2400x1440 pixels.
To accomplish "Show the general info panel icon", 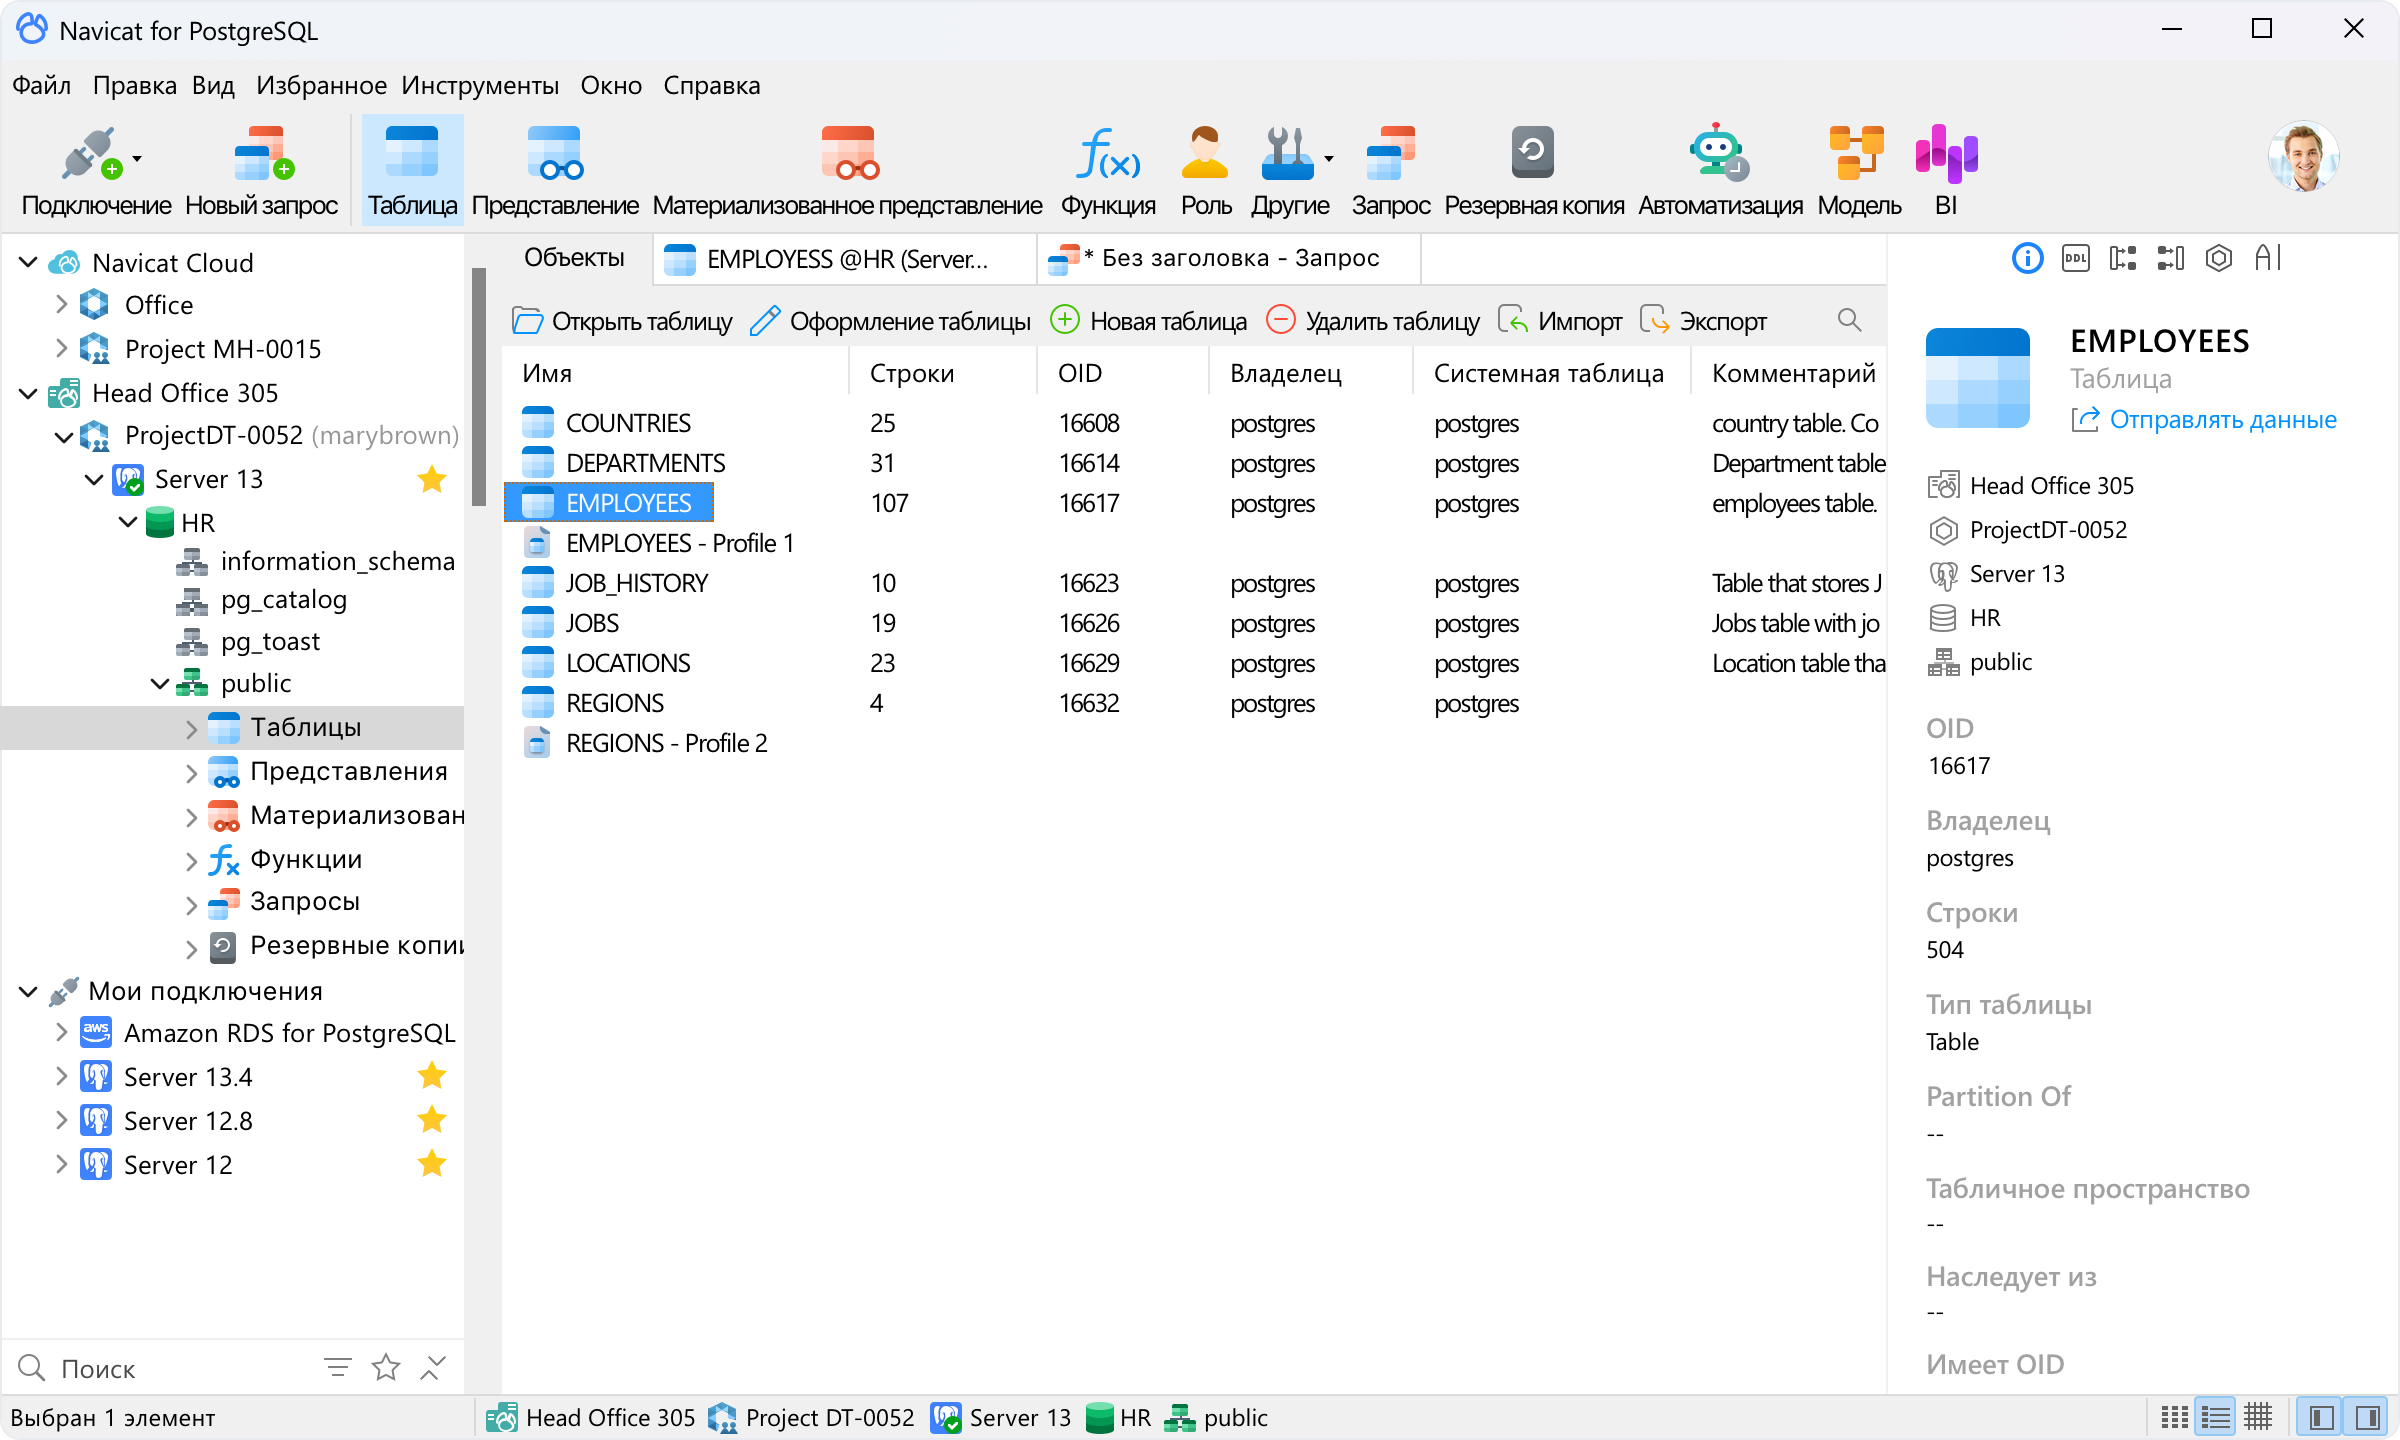I will pos(2027,259).
